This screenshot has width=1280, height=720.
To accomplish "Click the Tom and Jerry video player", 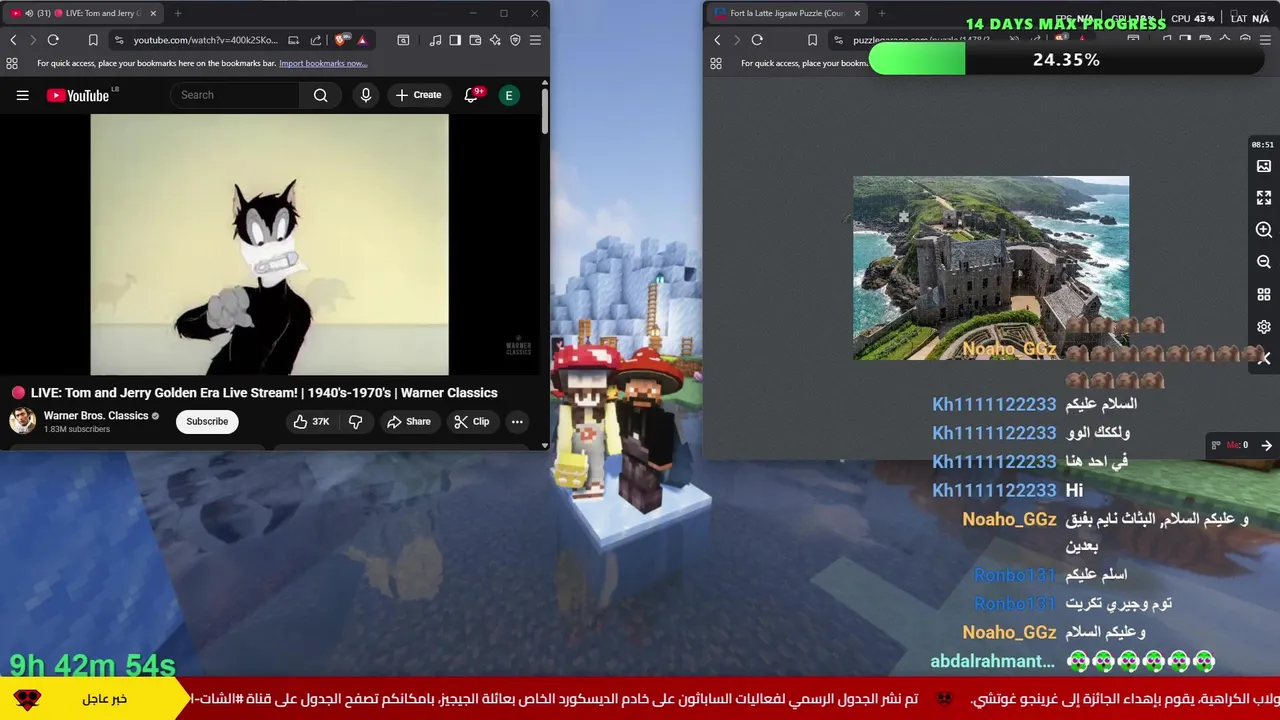I will pyautogui.click(x=269, y=244).
